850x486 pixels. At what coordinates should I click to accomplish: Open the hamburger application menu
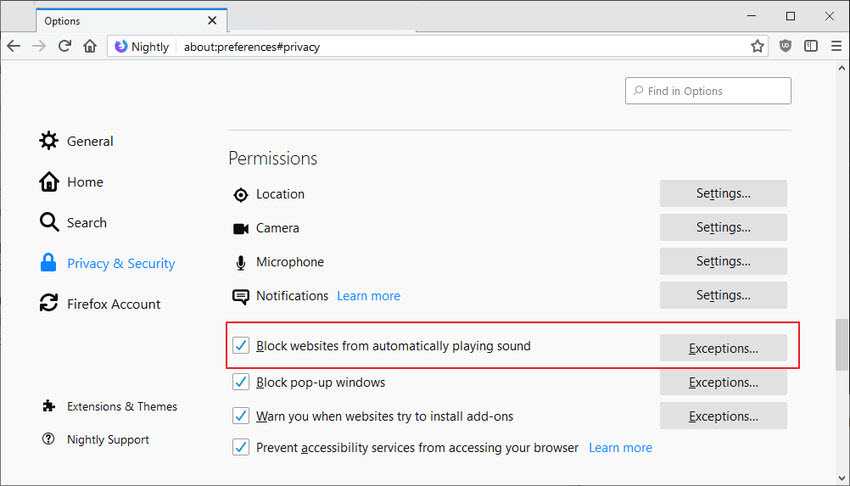[836, 47]
